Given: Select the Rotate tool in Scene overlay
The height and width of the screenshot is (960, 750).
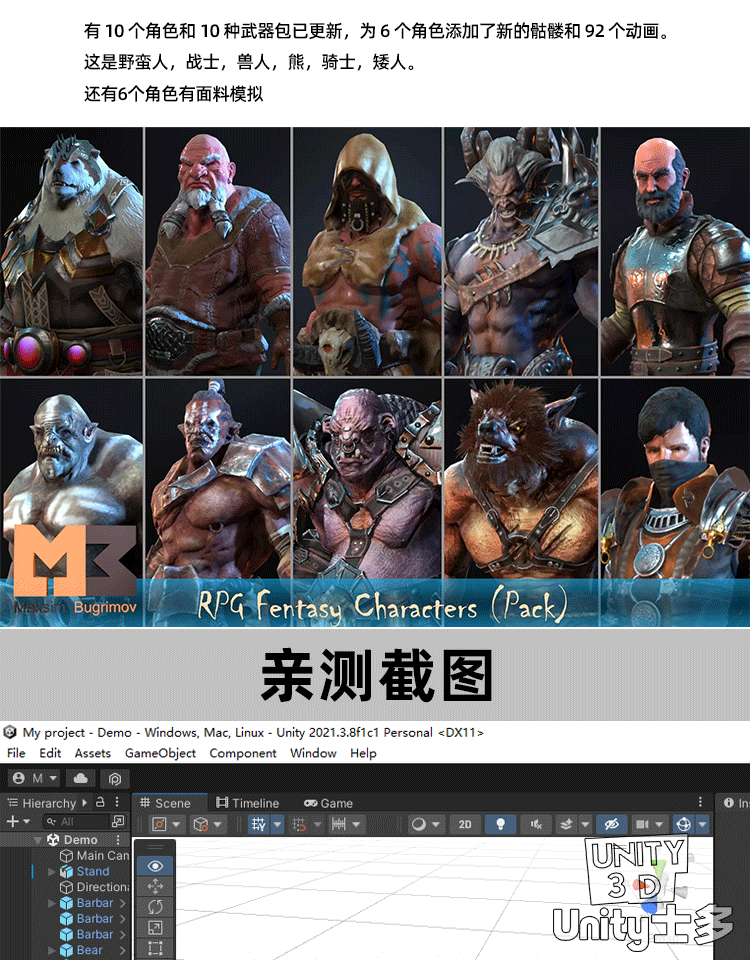Looking at the screenshot, I should coord(155,907).
